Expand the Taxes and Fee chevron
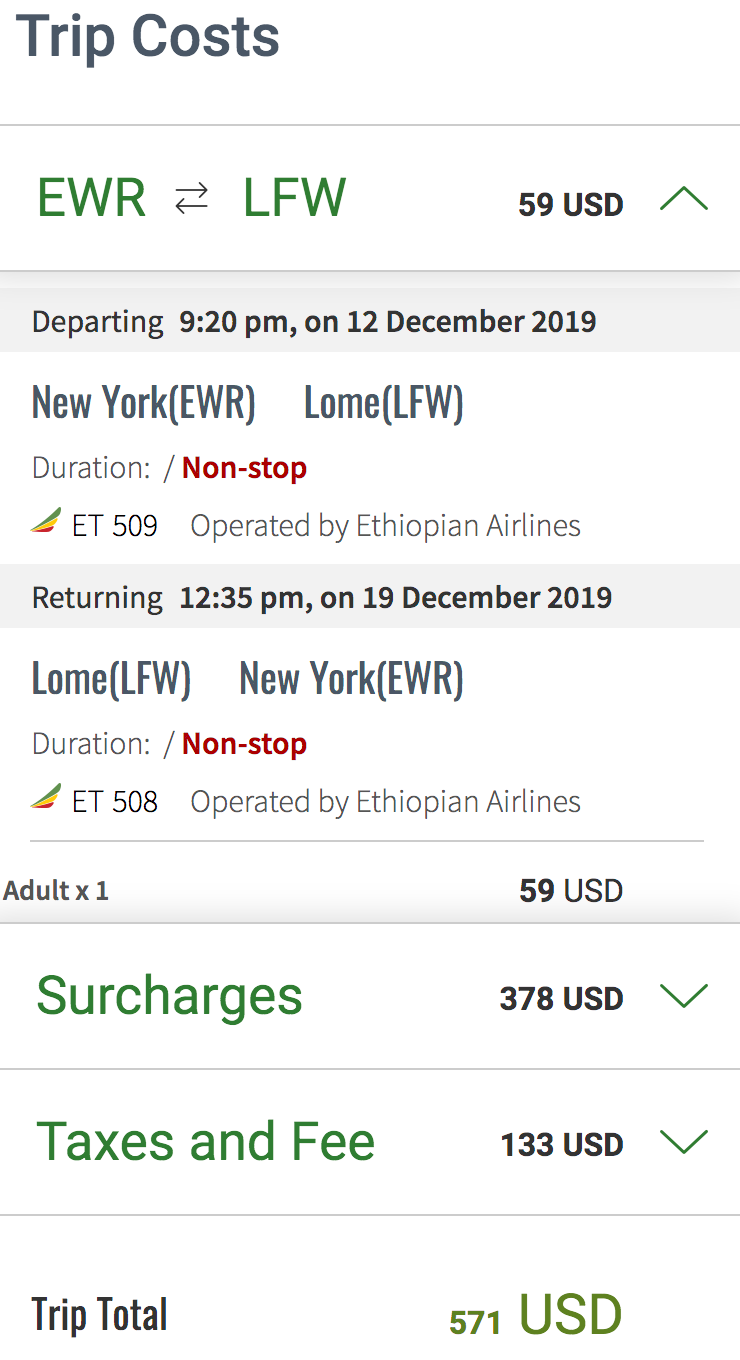 684,1142
